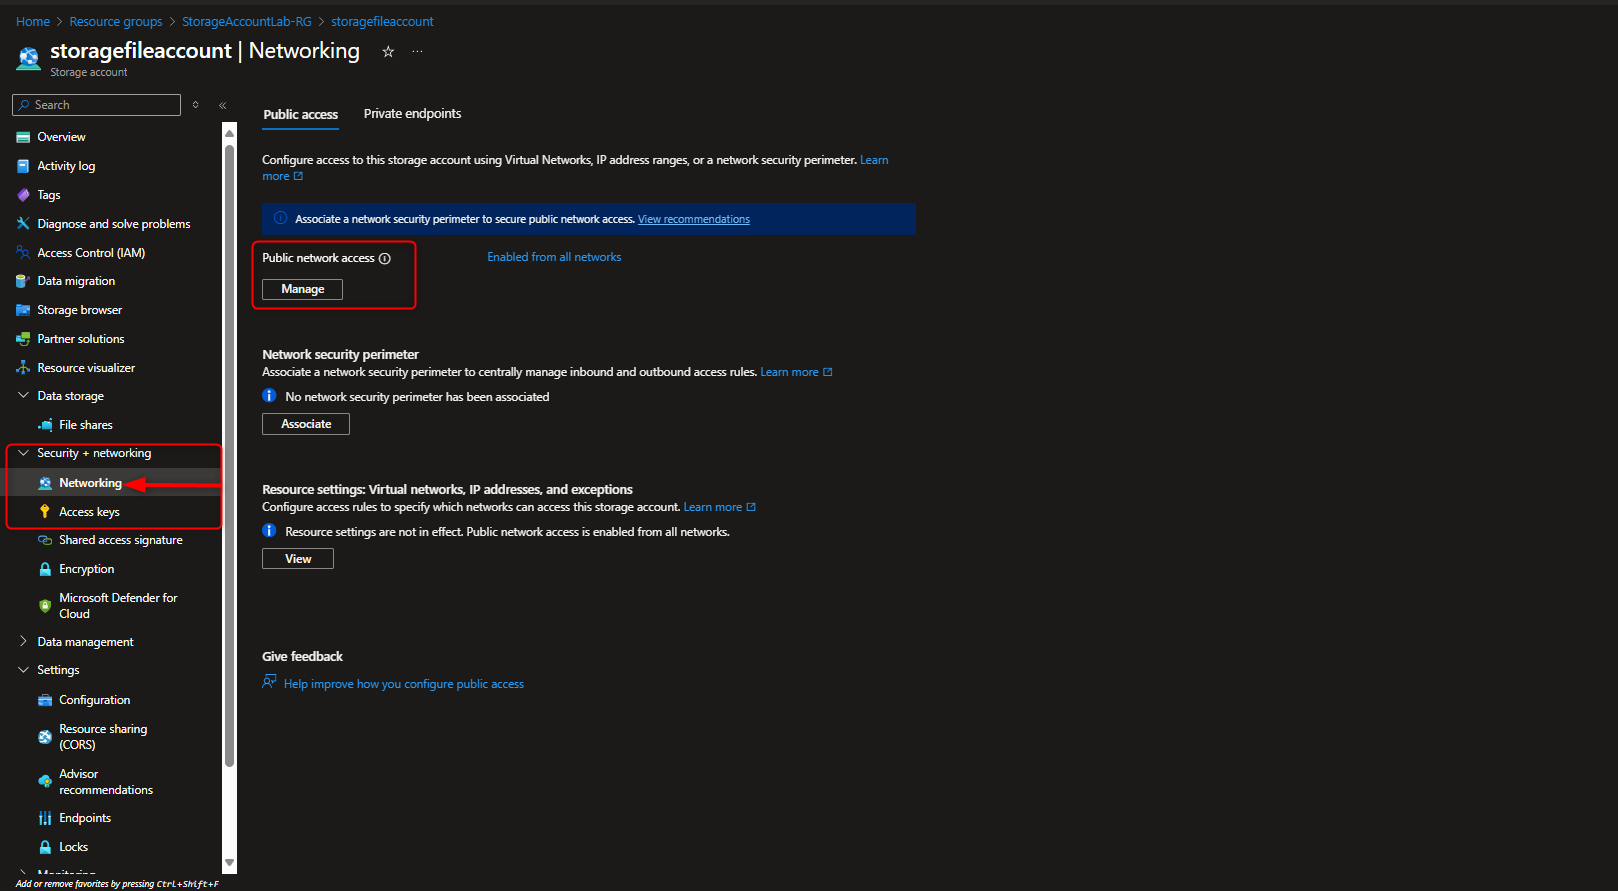Click the Data migration icon
The width and height of the screenshot is (1618, 891).
23,281
